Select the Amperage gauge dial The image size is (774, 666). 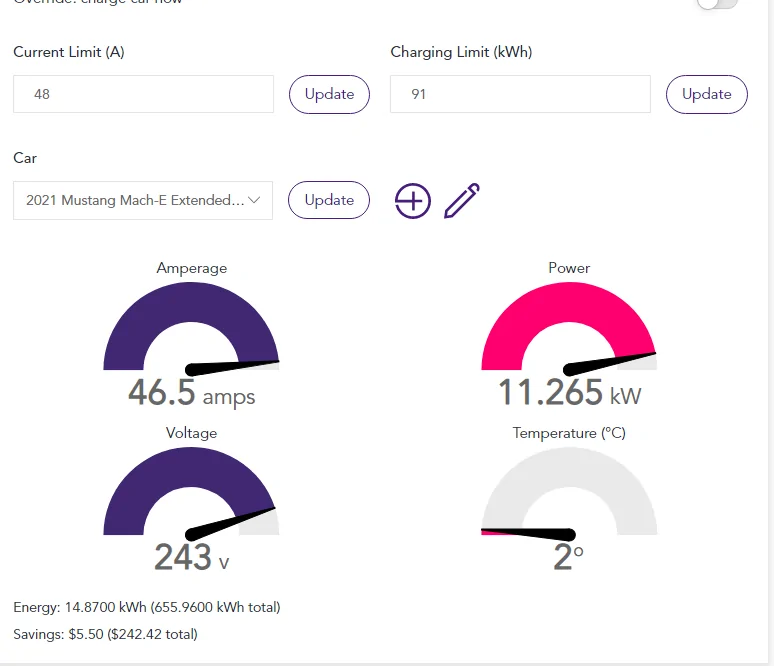click(x=191, y=328)
